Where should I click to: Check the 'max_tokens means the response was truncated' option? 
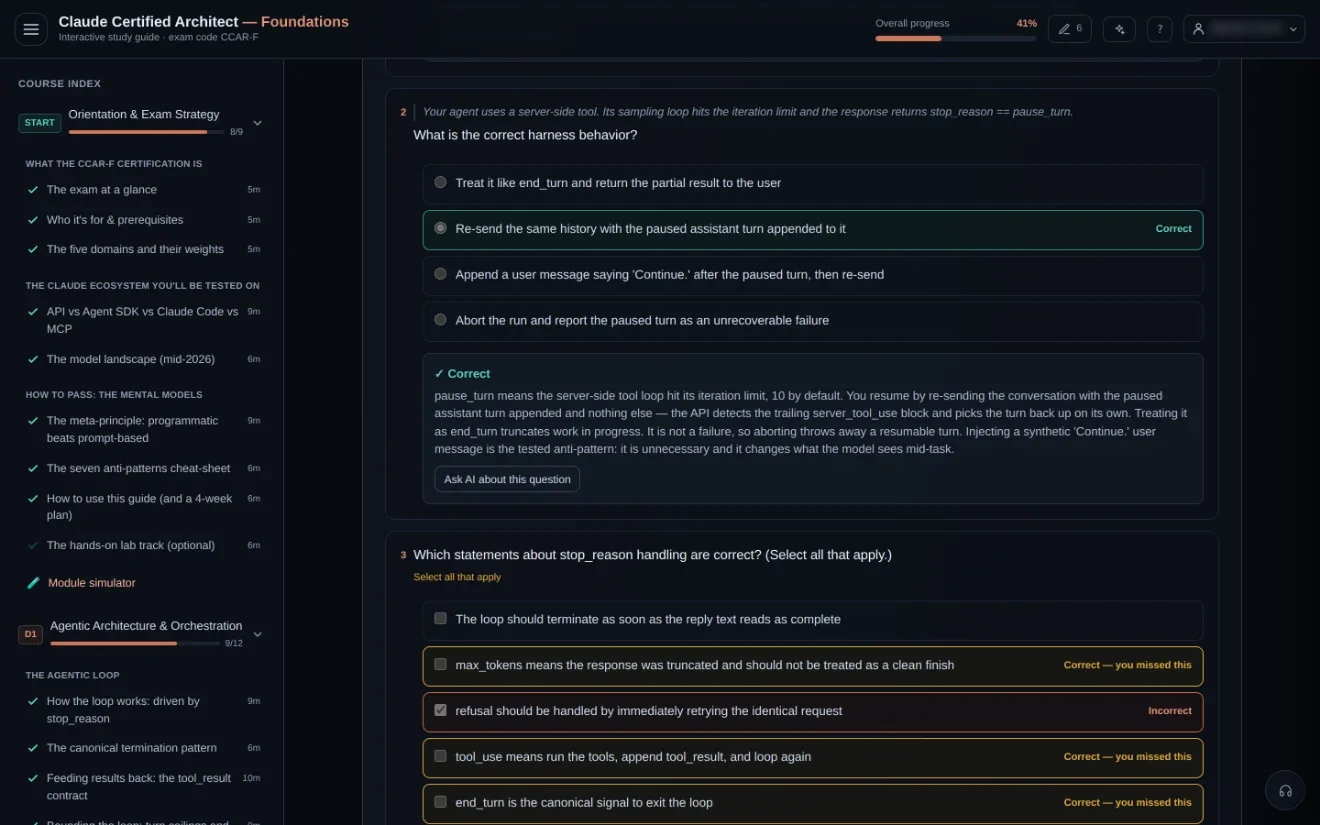(x=440, y=665)
